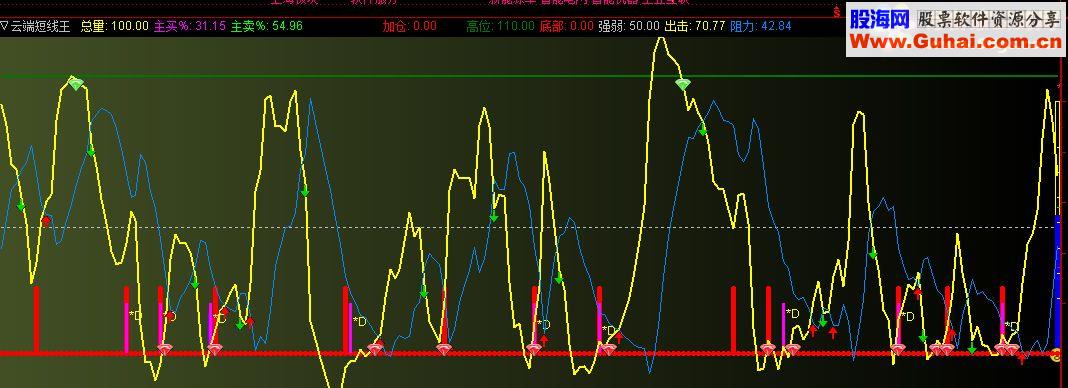Viewport: 1068px width, 388px height.
Task: Click the green 主卖%: 54.96 reading
Action: pos(267,27)
